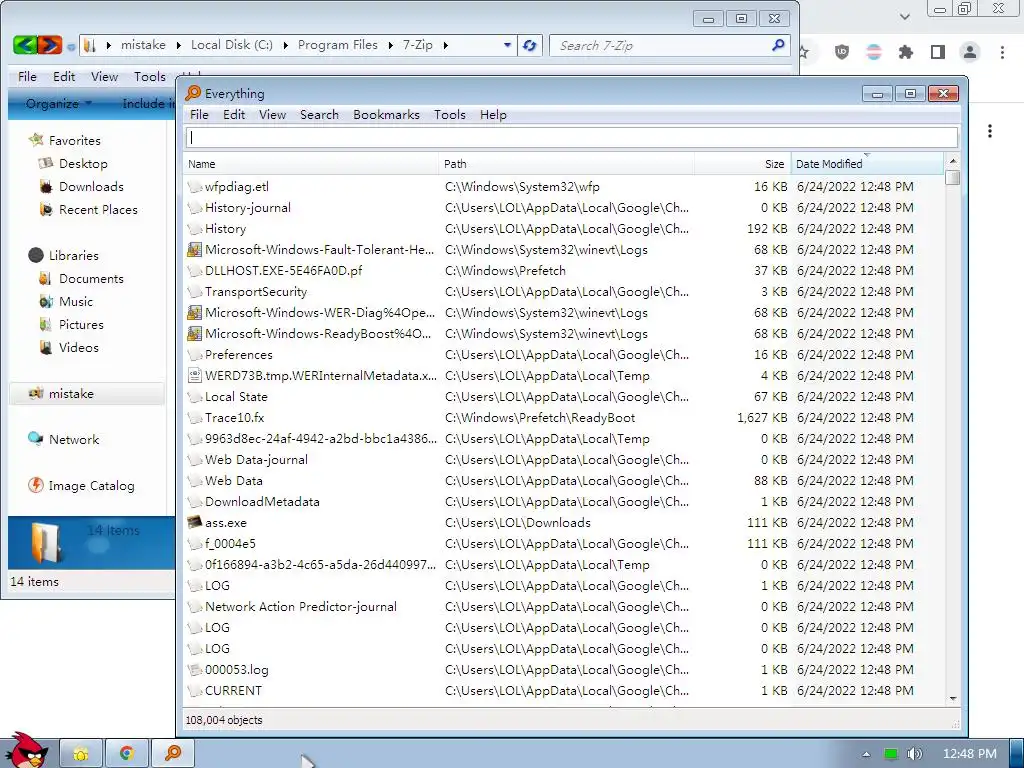Click the uBlock shield extension icon
Viewport: 1024px width, 768px height.
(x=842, y=52)
